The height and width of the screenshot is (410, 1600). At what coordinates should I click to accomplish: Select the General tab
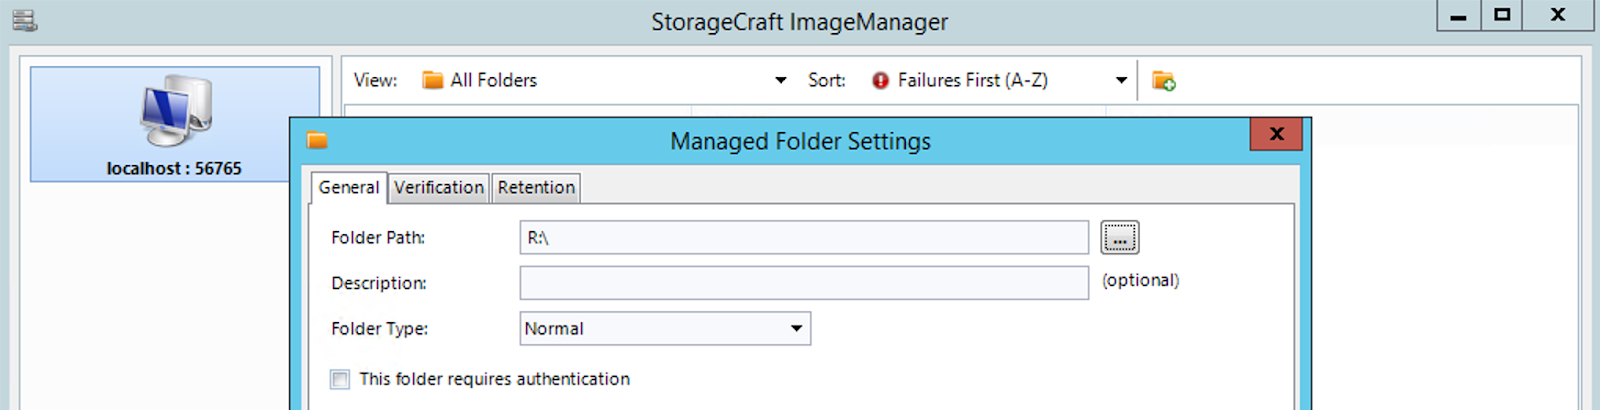349,187
